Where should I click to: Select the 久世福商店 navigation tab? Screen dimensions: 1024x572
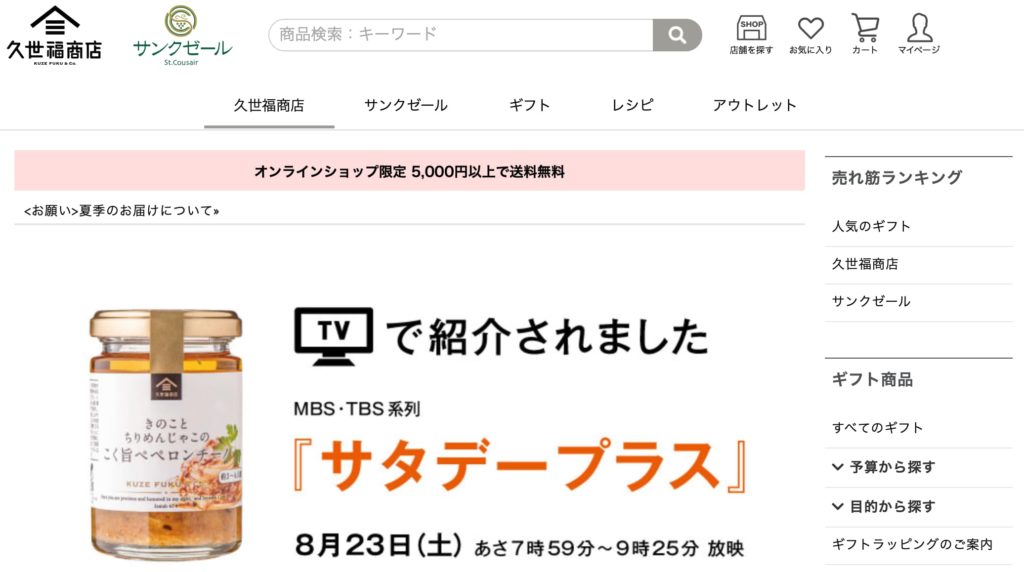click(269, 105)
